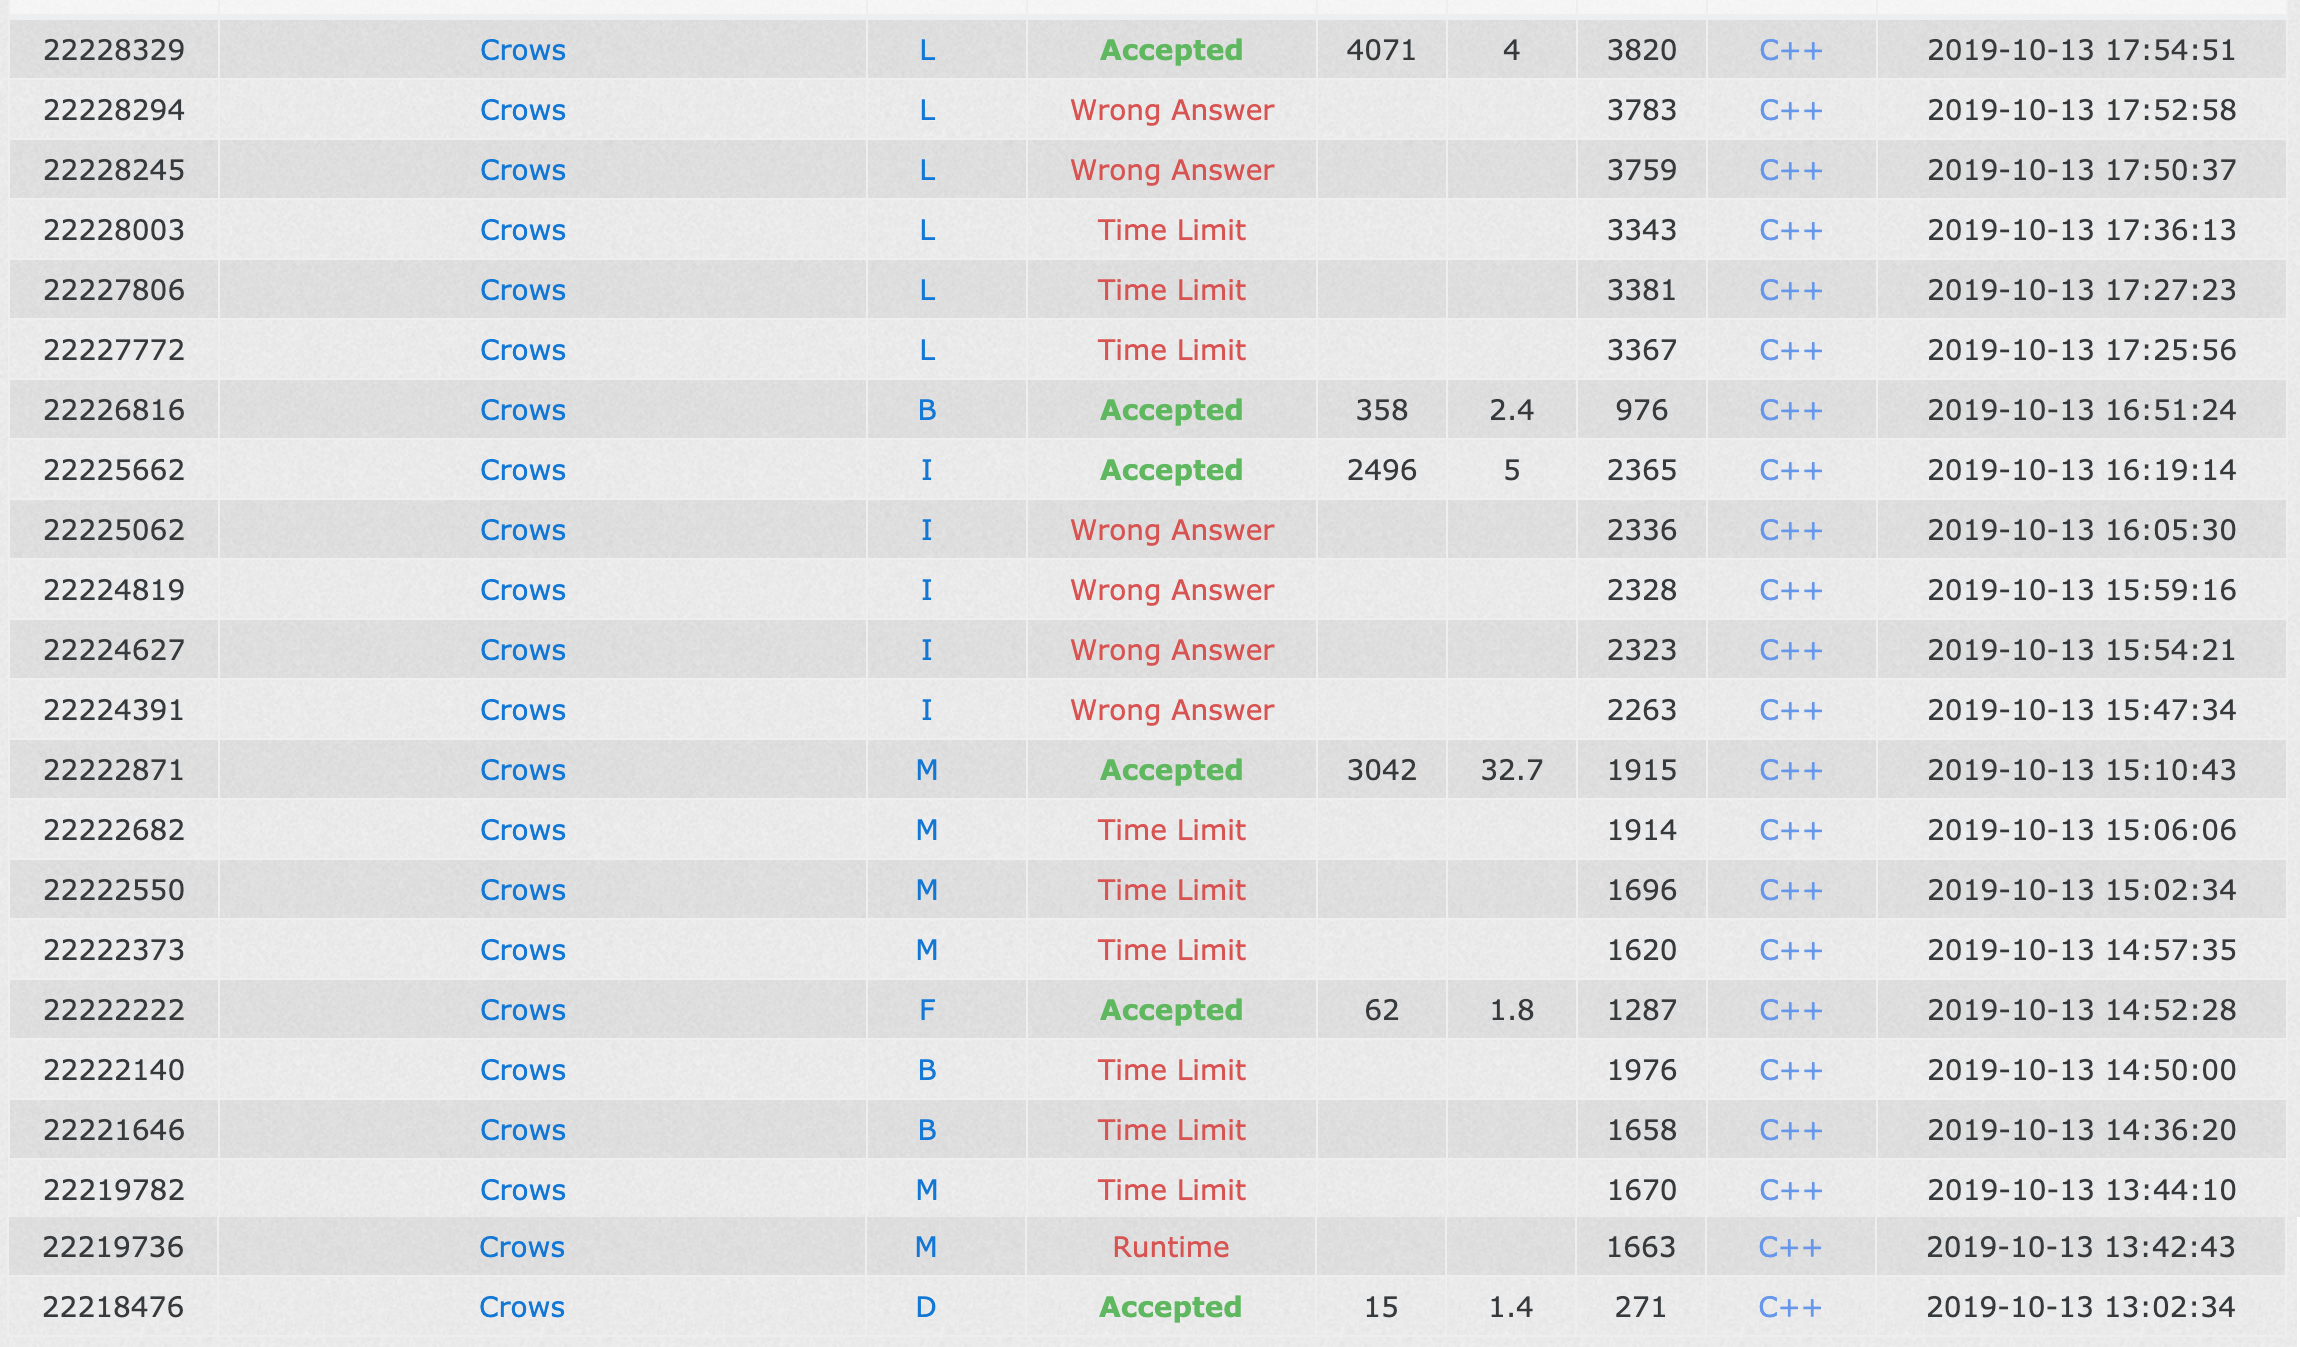Click Crows link in run 22219736 row
Image resolution: width=2300 pixels, height=1347 pixels.
pyautogui.click(x=522, y=1247)
